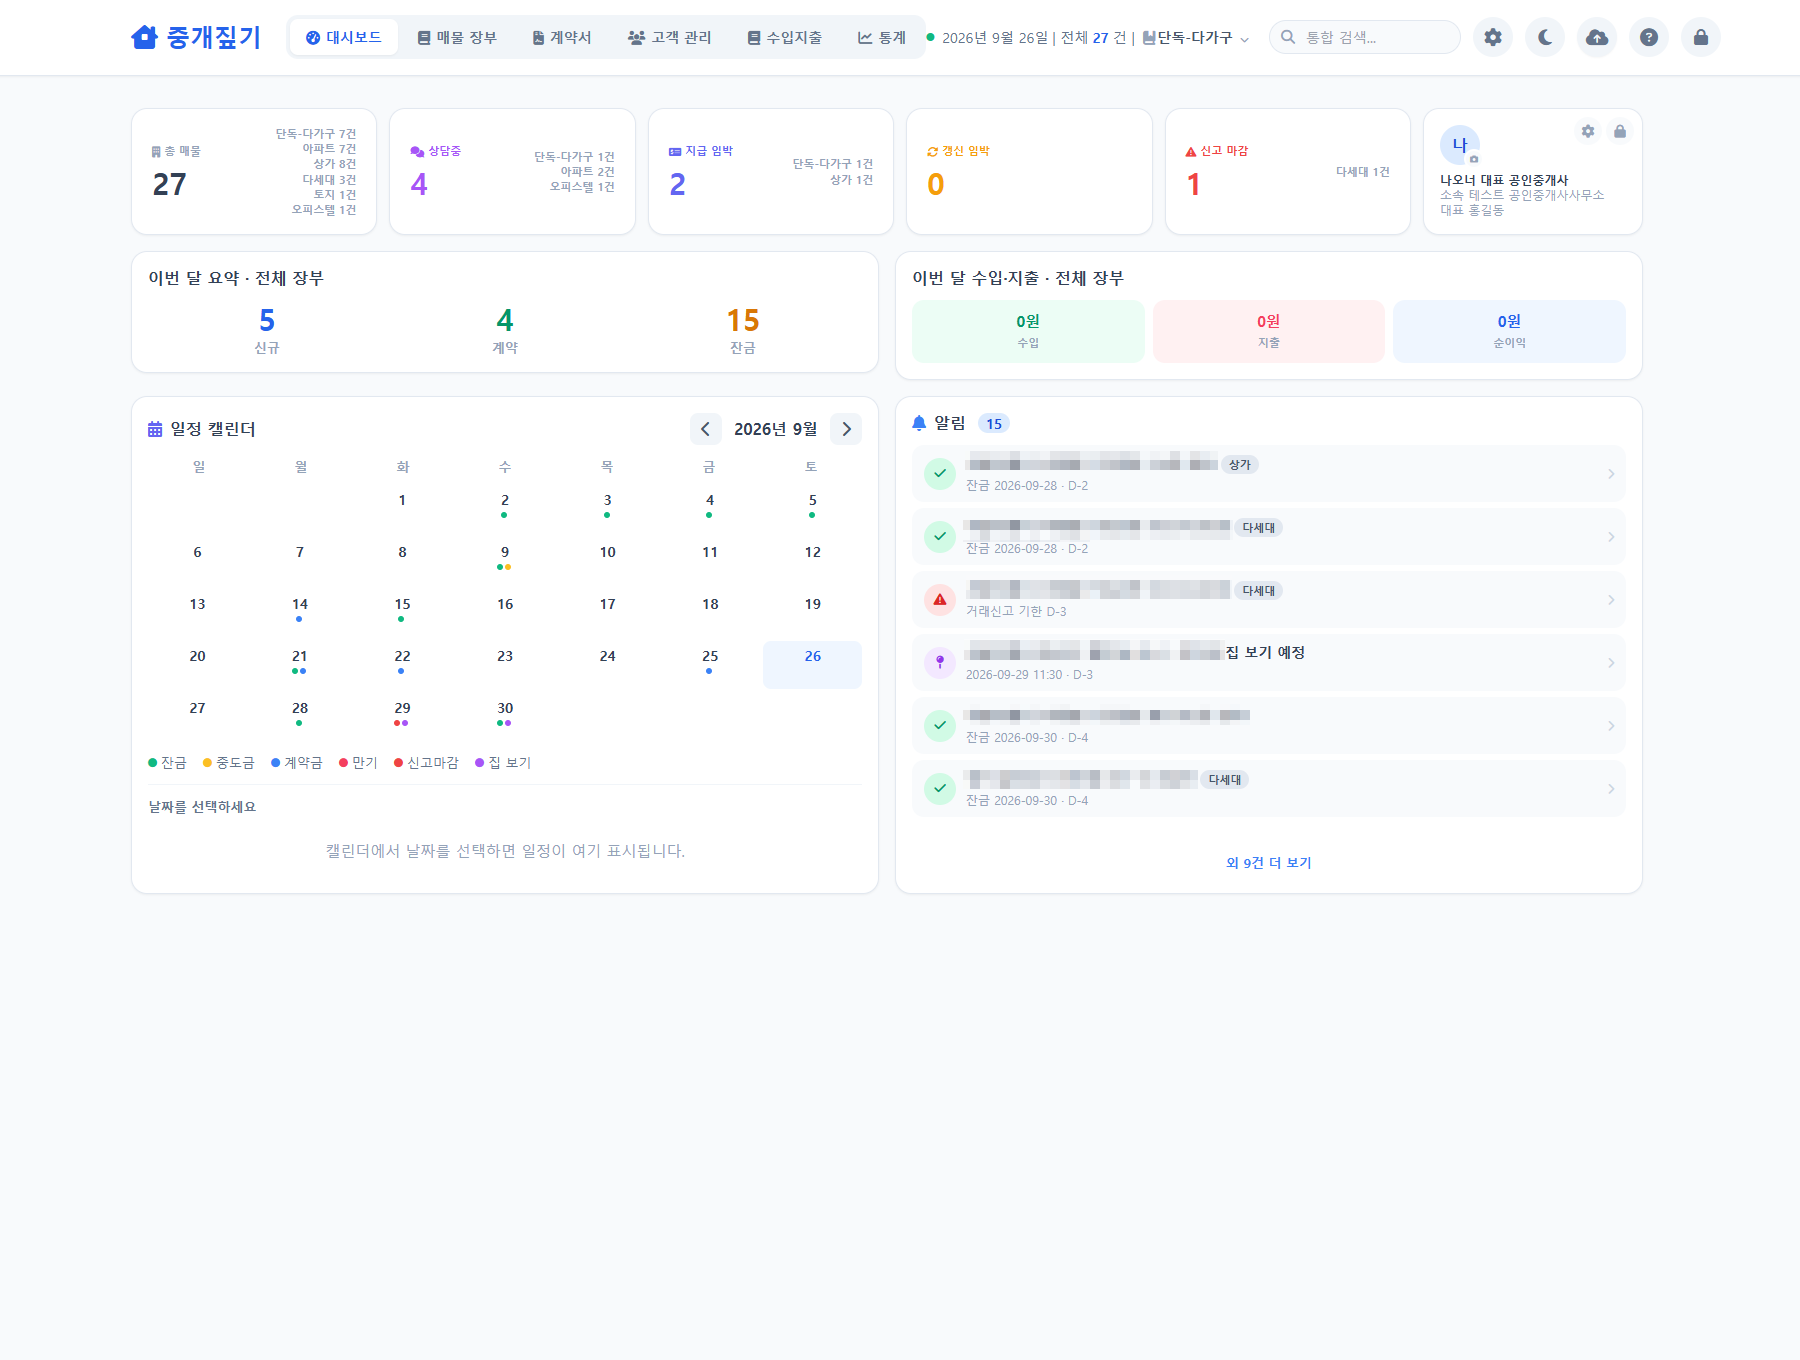Click blue 순이익 0원 box
The height and width of the screenshot is (1360, 1800).
(1509, 331)
